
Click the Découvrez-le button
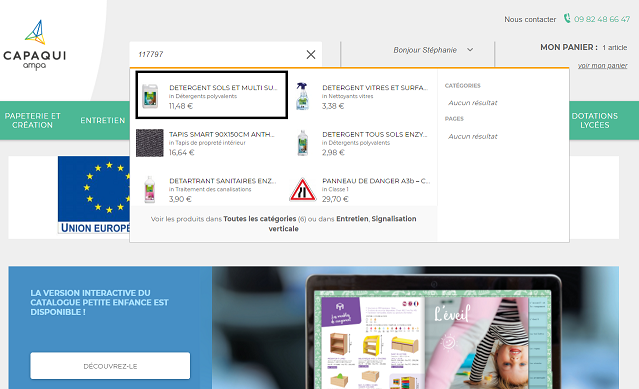point(110,366)
